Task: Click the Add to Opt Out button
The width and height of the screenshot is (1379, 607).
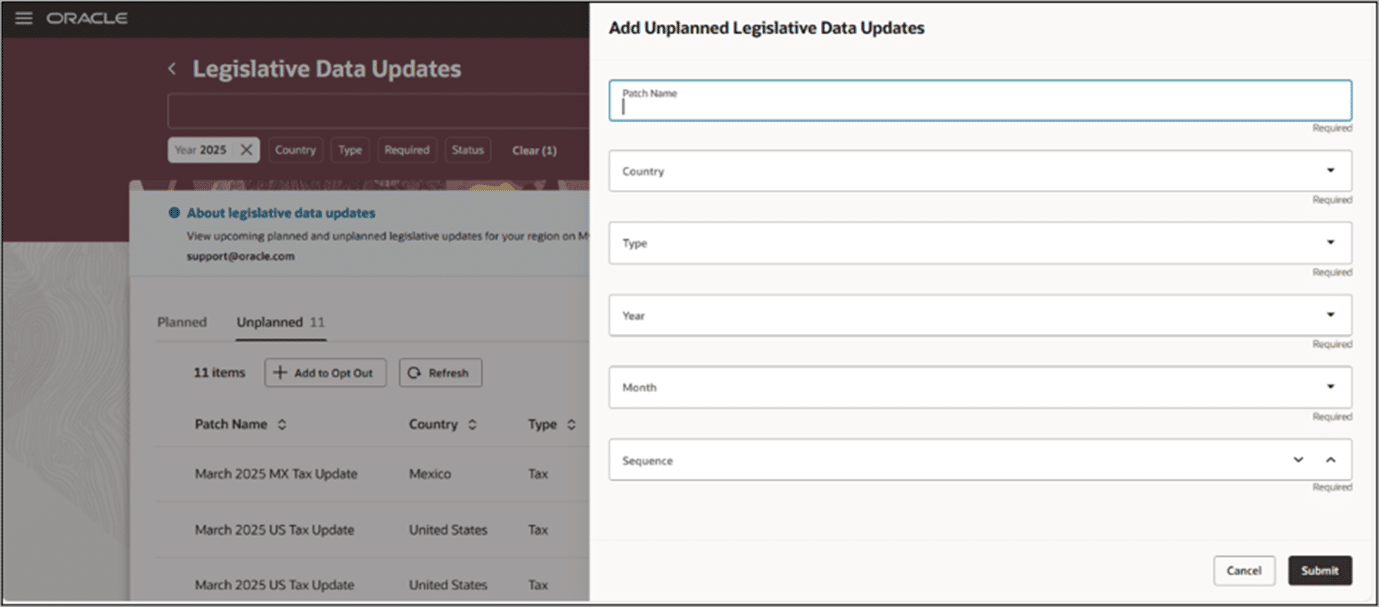Action: point(325,372)
